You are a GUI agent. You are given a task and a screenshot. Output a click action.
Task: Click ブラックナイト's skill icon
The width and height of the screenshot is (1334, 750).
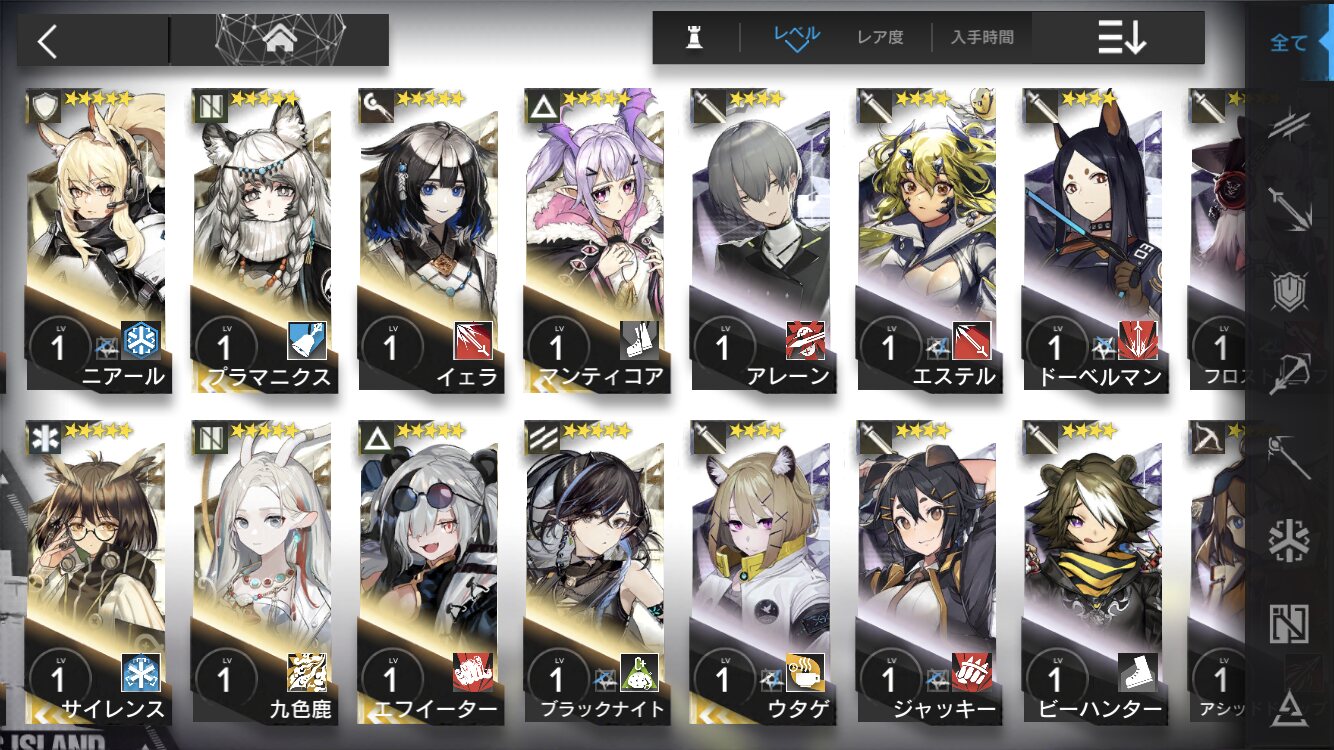tap(640, 672)
